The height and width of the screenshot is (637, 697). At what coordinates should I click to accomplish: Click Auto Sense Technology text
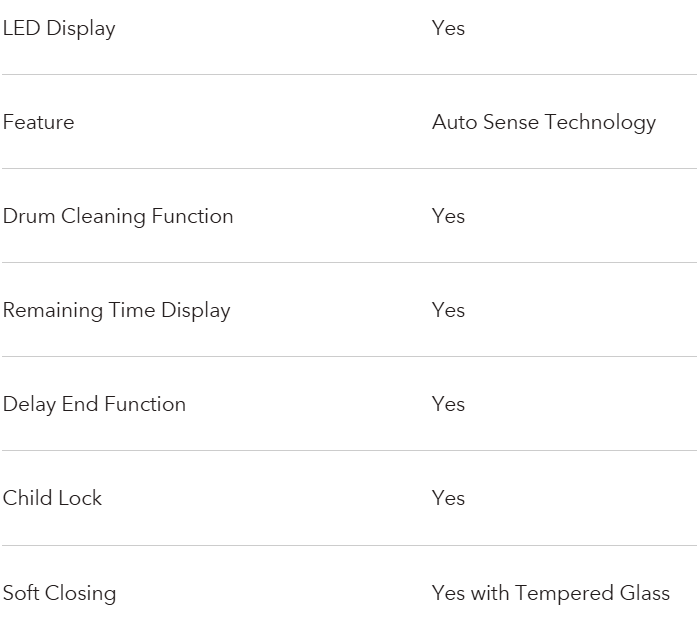tap(544, 123)
